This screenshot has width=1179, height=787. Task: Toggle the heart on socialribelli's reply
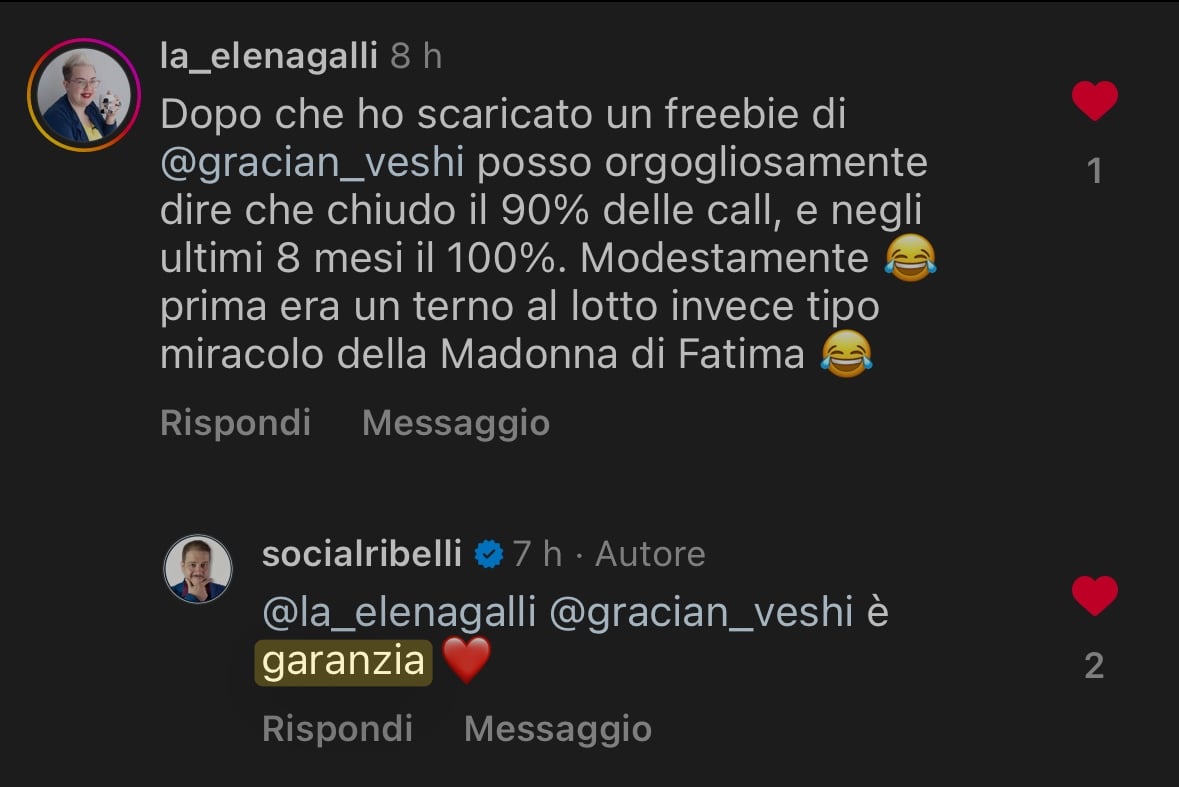point(1094,596)
